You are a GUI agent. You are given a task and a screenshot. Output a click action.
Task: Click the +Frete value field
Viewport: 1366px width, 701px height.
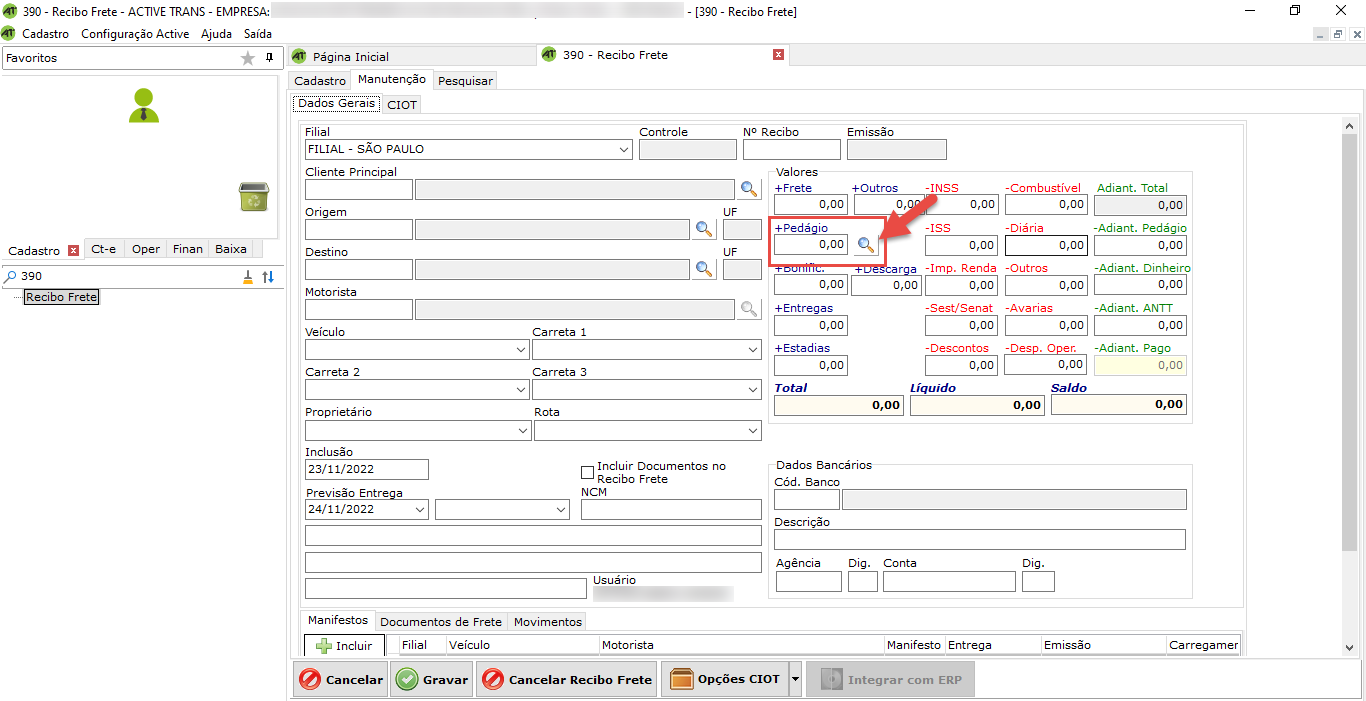click(811, 204)
